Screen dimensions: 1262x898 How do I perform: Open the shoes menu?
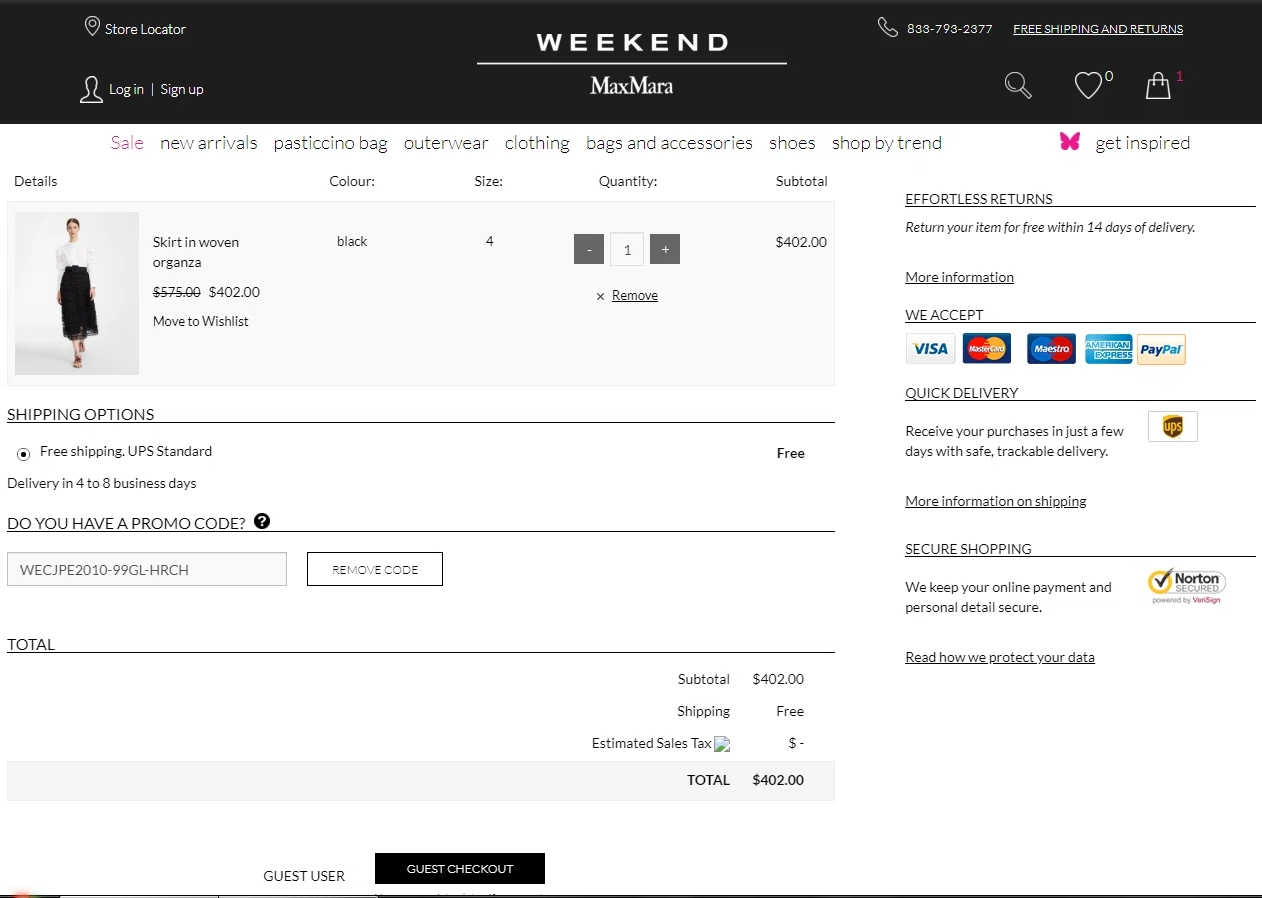pos(792,143)
